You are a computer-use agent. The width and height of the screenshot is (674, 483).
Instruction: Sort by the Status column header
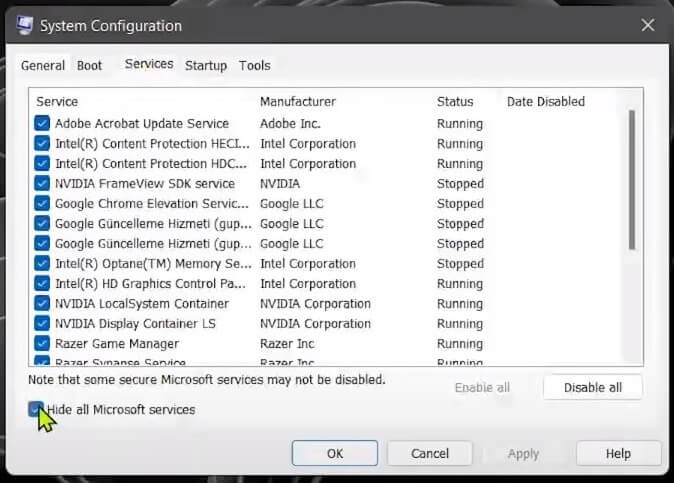455,101
